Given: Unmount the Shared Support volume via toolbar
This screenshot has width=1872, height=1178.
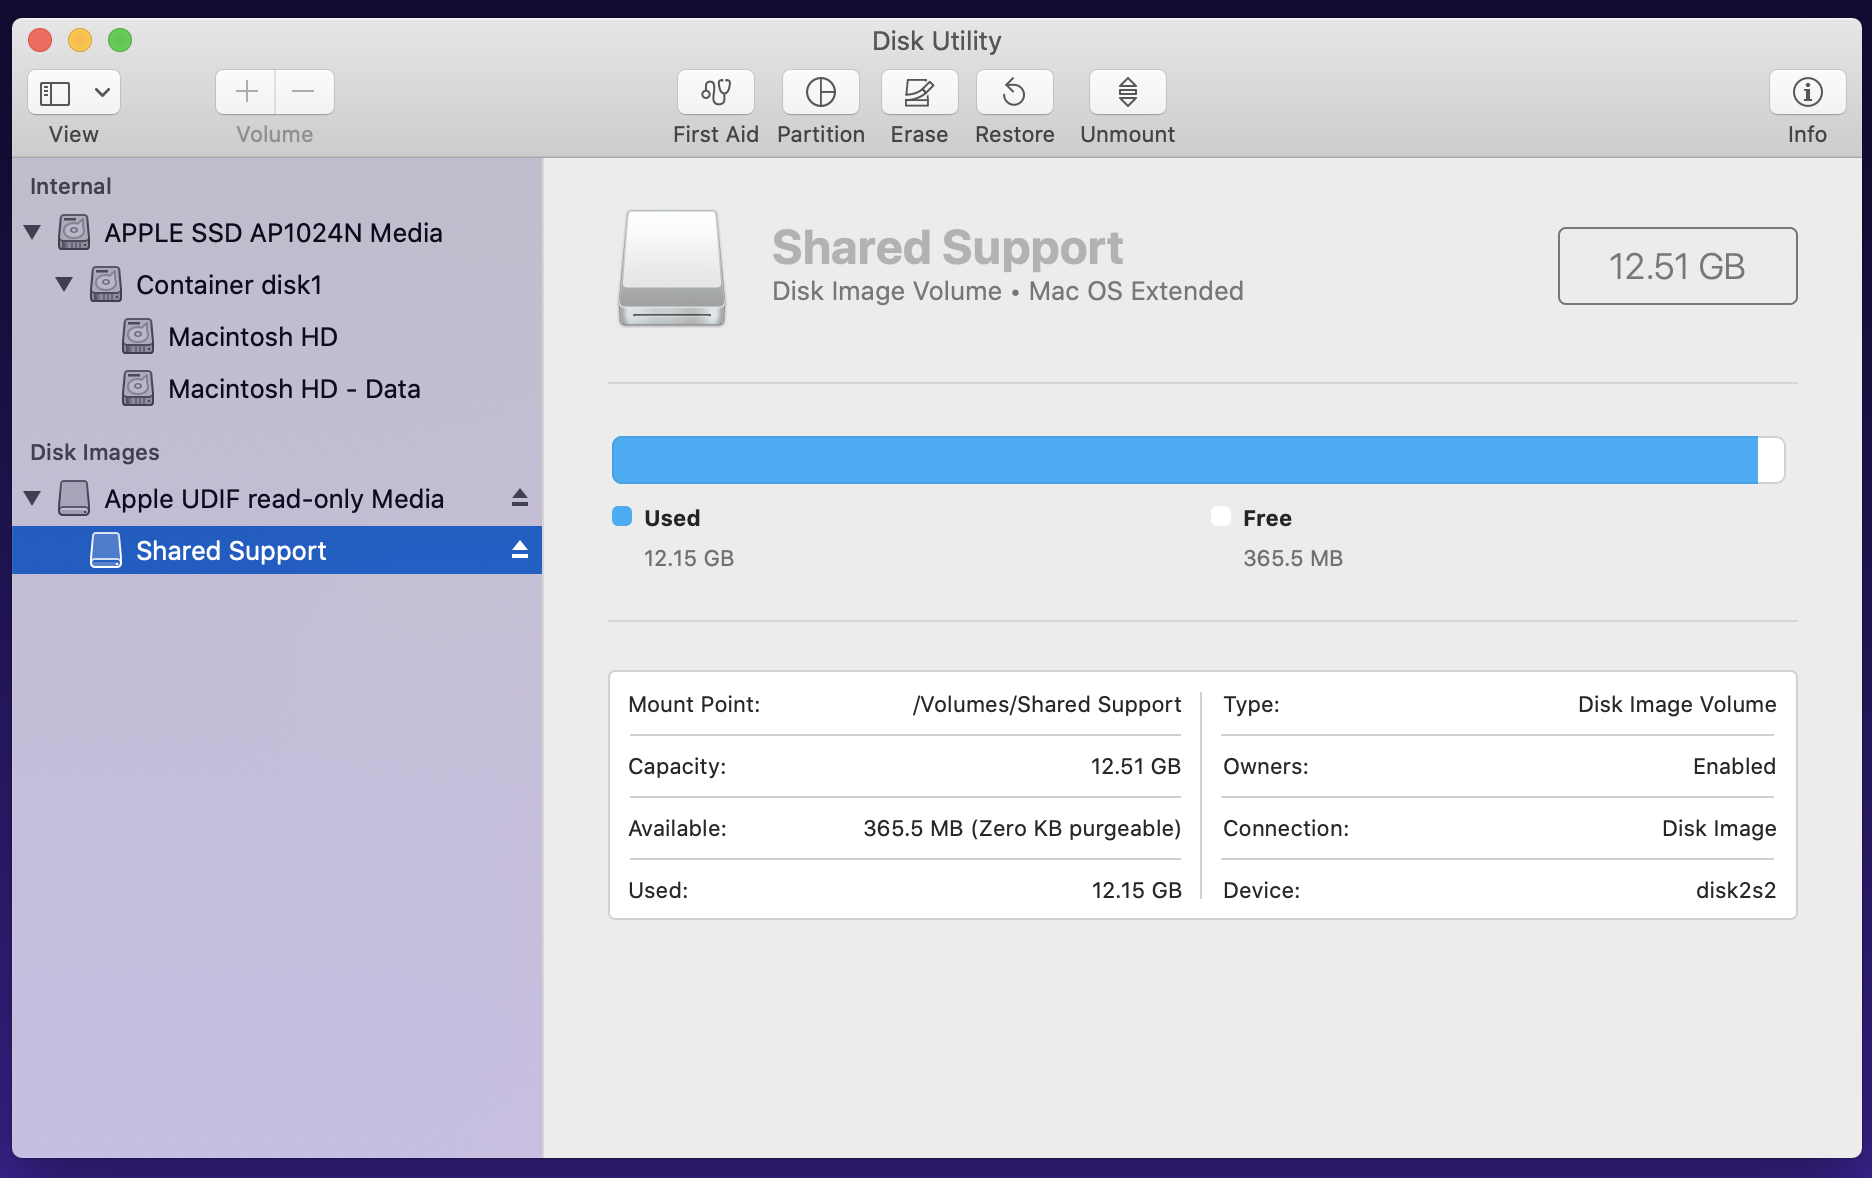Looking at the screenshot, I should [x=1127, y=92].
